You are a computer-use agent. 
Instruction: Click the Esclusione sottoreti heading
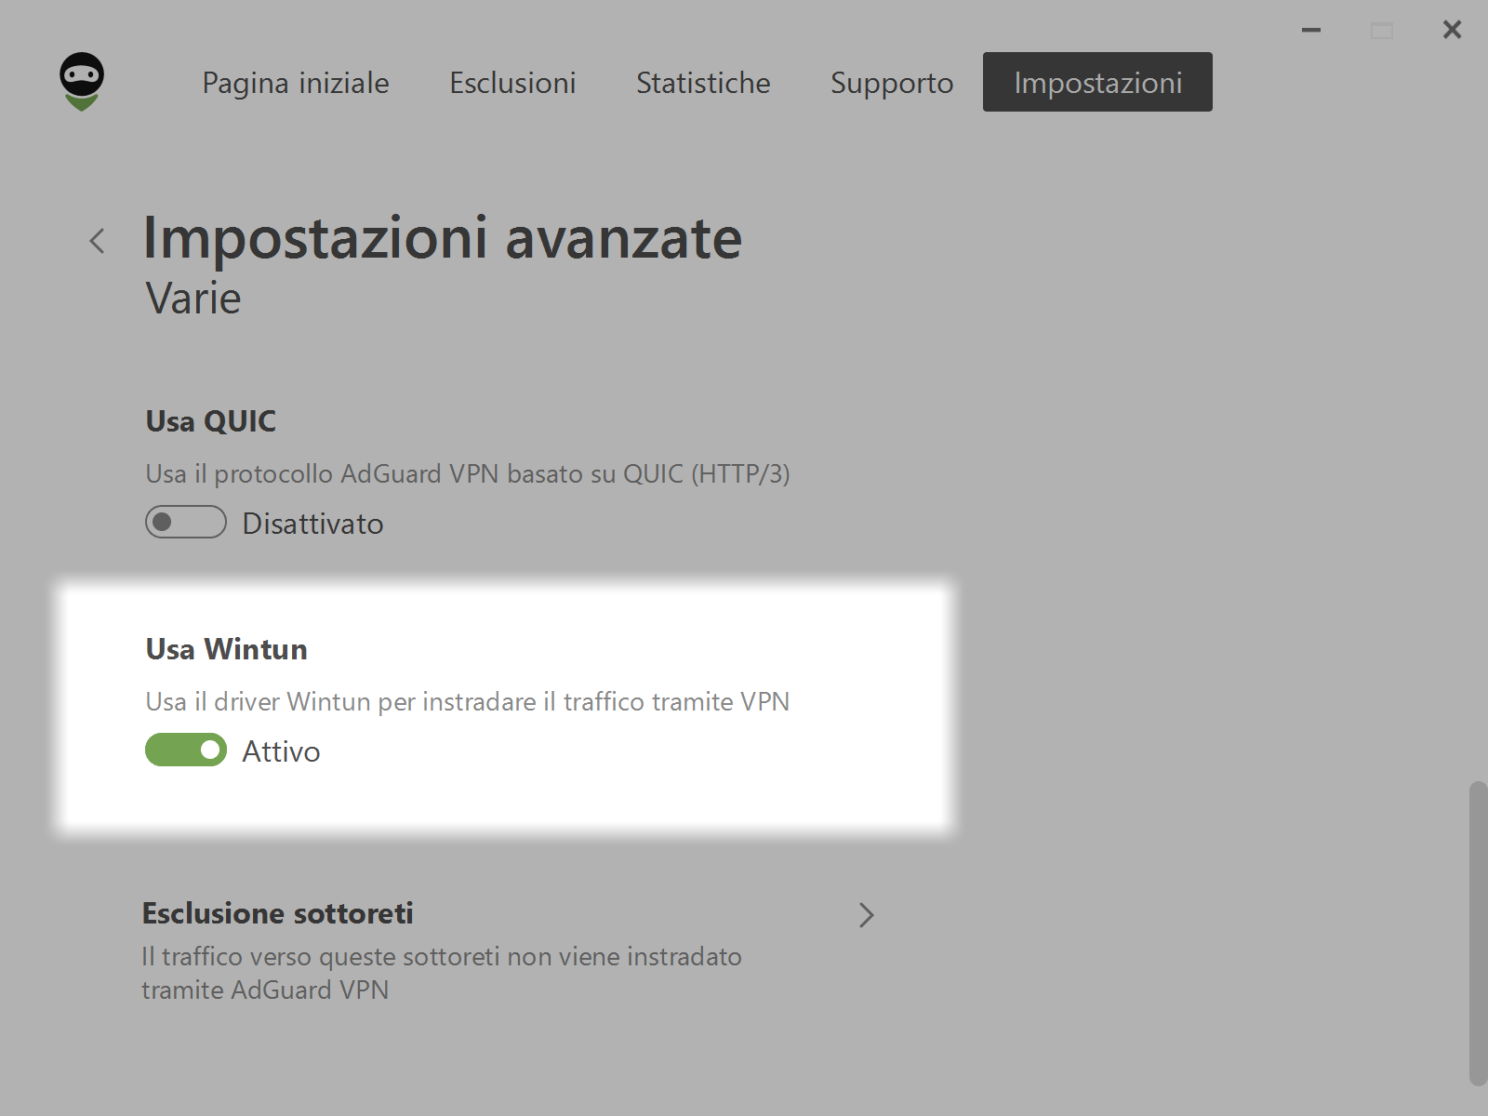[x=277, y=913]
